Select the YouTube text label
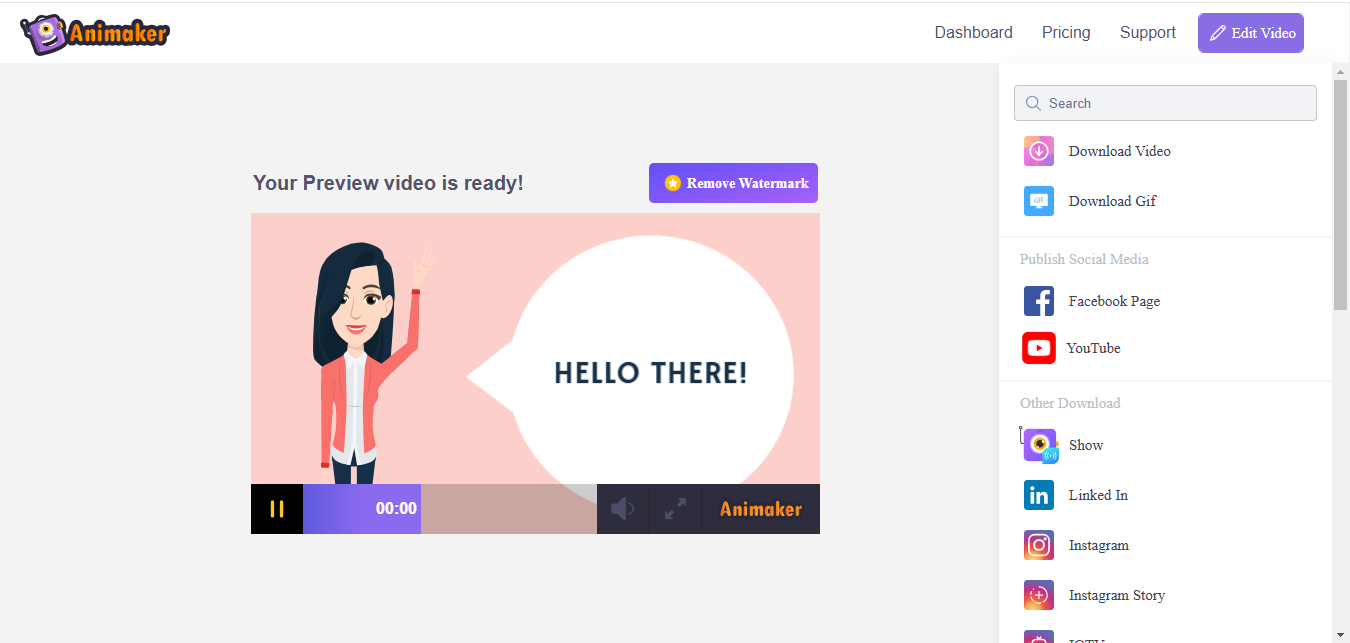1350x643 pixels. pyautogui.click(x=1093, y=348)
